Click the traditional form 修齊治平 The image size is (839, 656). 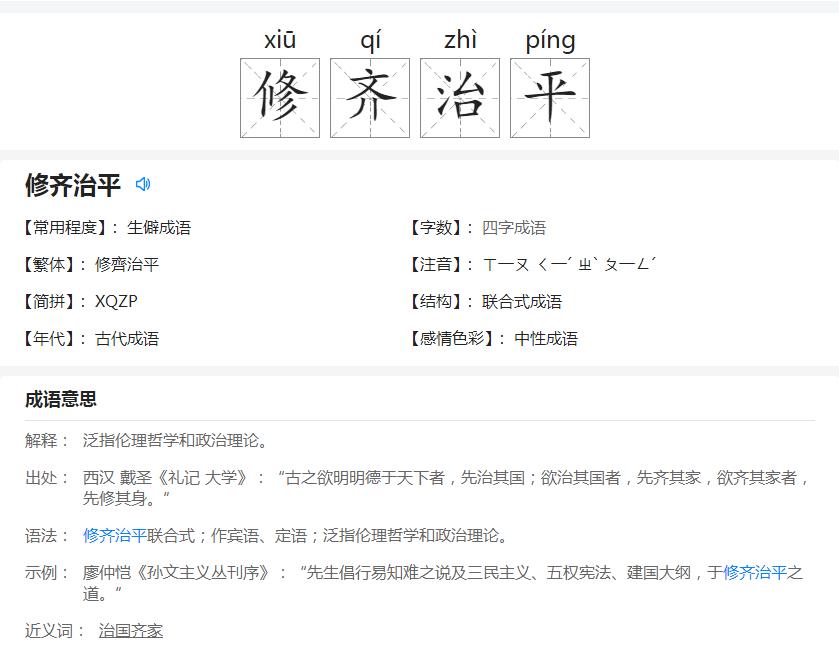point(127,265)
